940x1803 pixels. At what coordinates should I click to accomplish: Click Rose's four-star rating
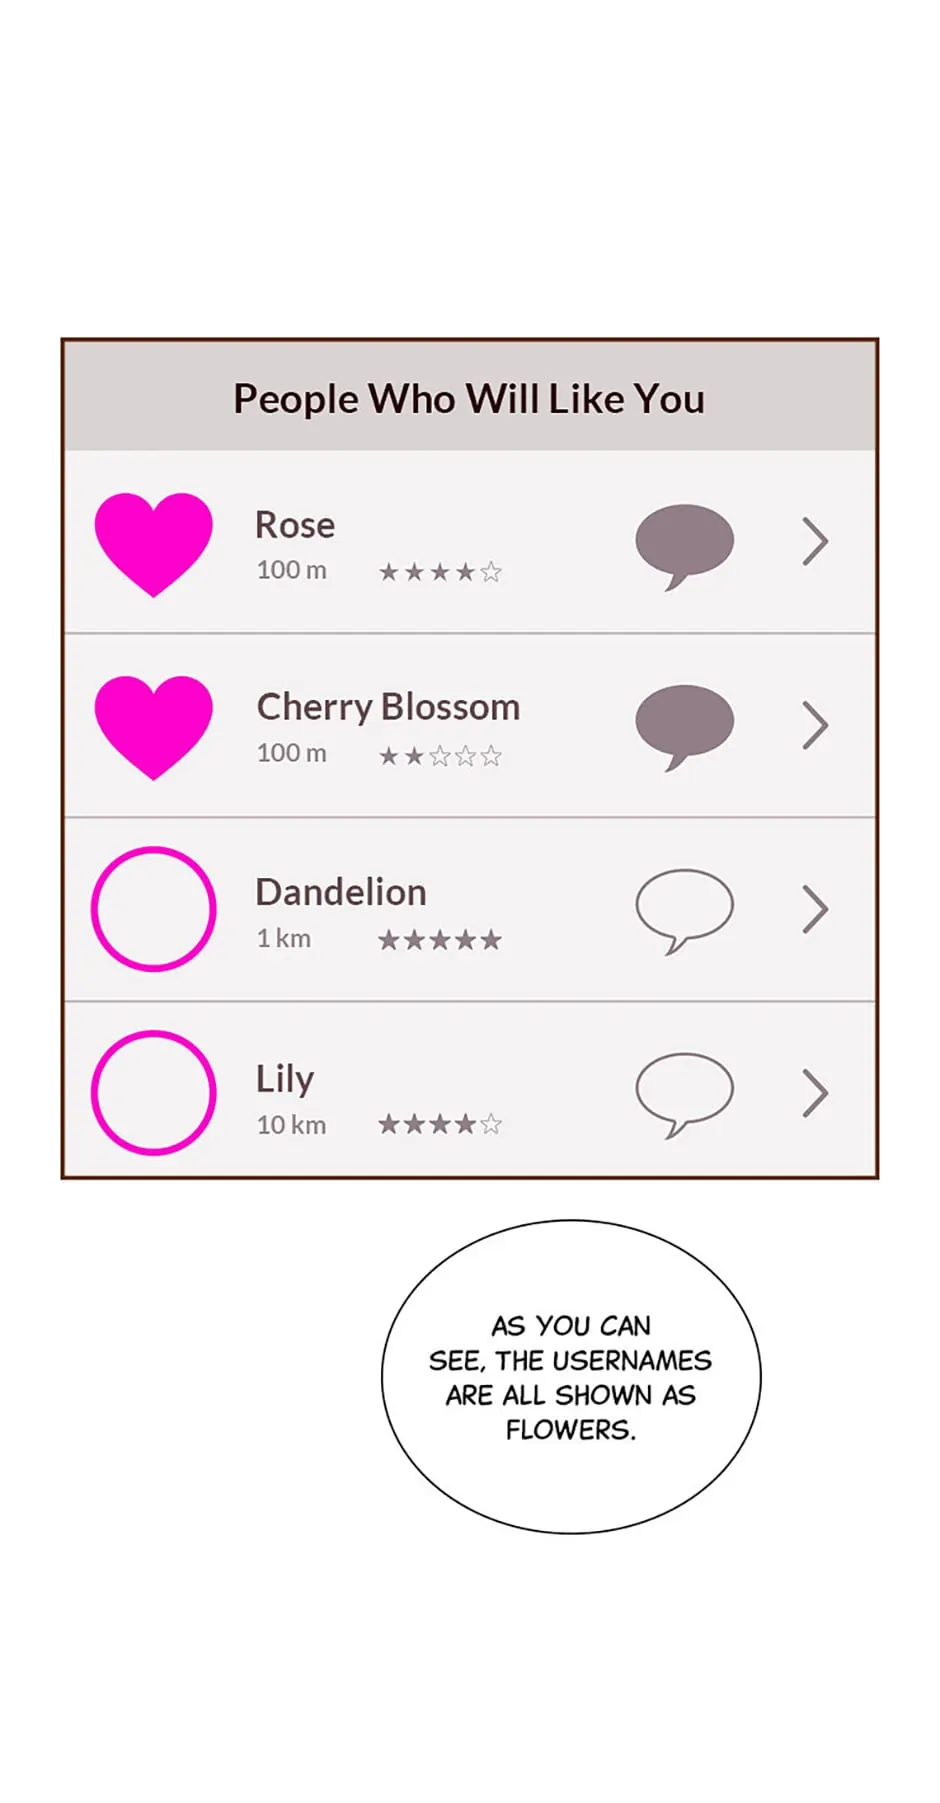(x=440, y=572)
